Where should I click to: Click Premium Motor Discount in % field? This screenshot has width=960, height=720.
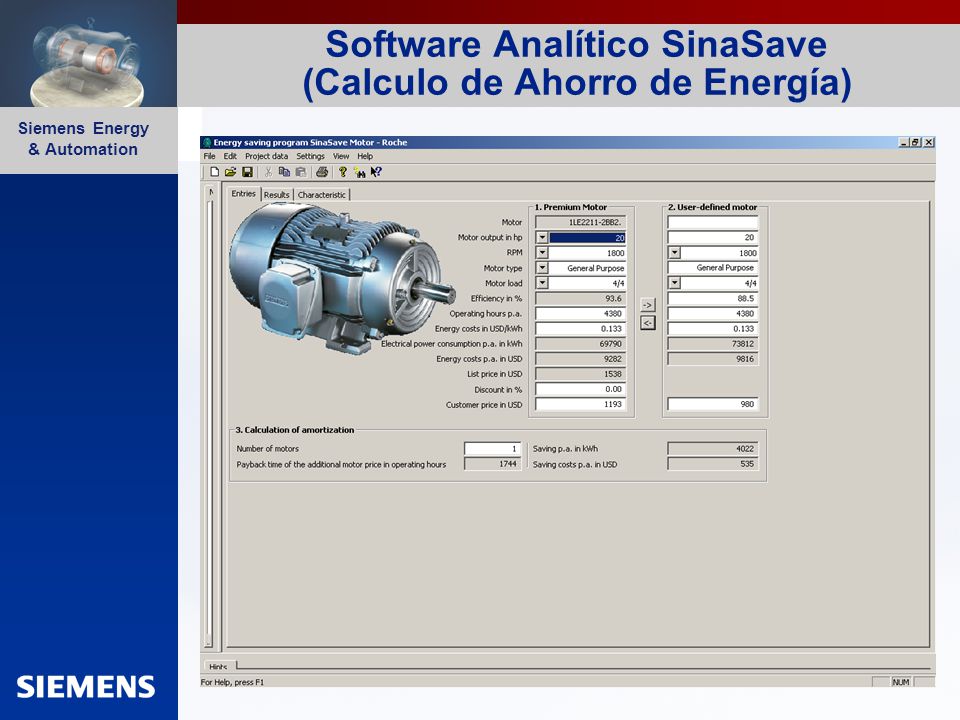[581, 389]
